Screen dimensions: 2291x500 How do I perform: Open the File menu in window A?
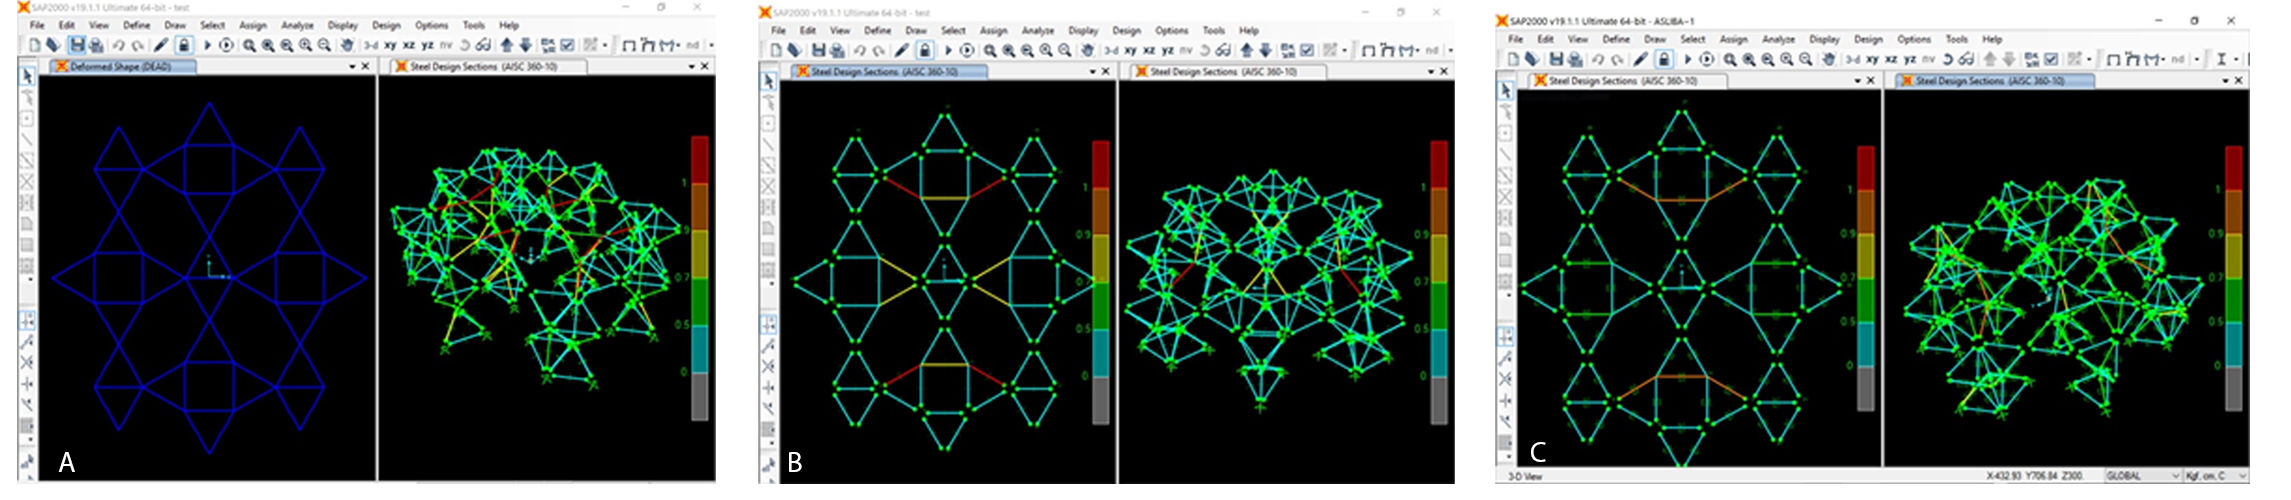[37, 25]
